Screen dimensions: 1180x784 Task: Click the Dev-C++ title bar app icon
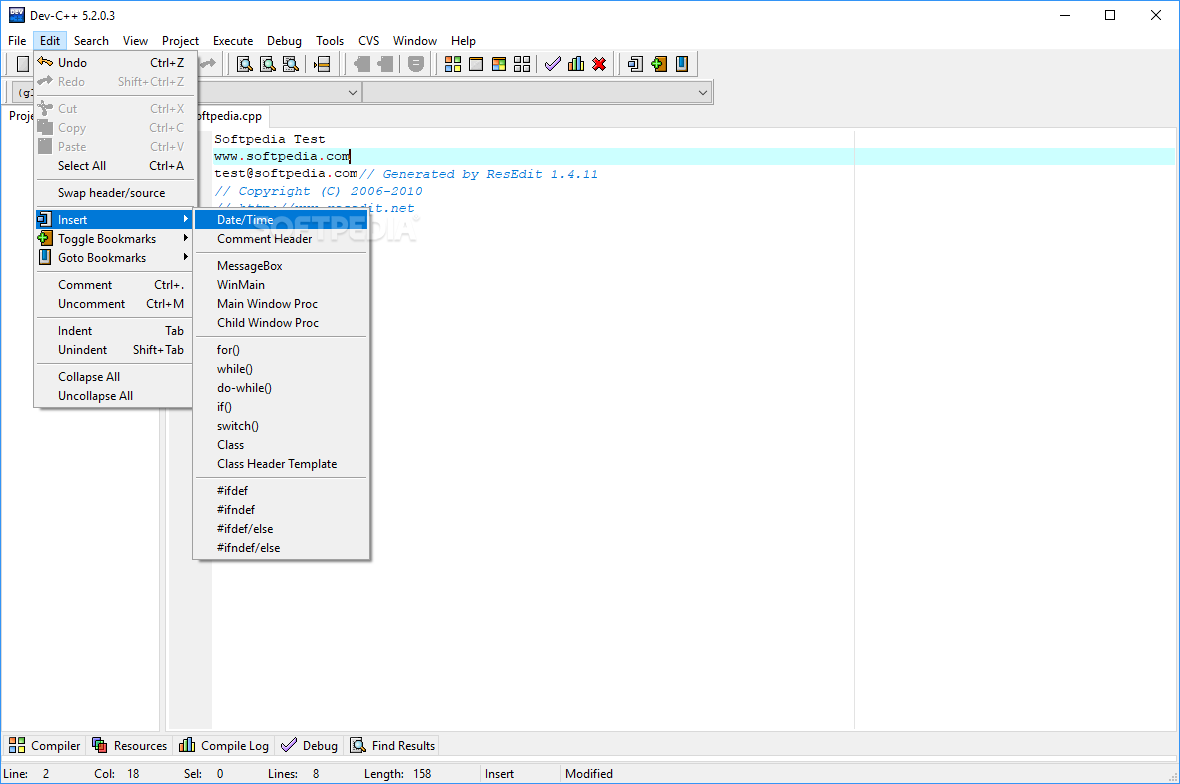click(17, 15)
